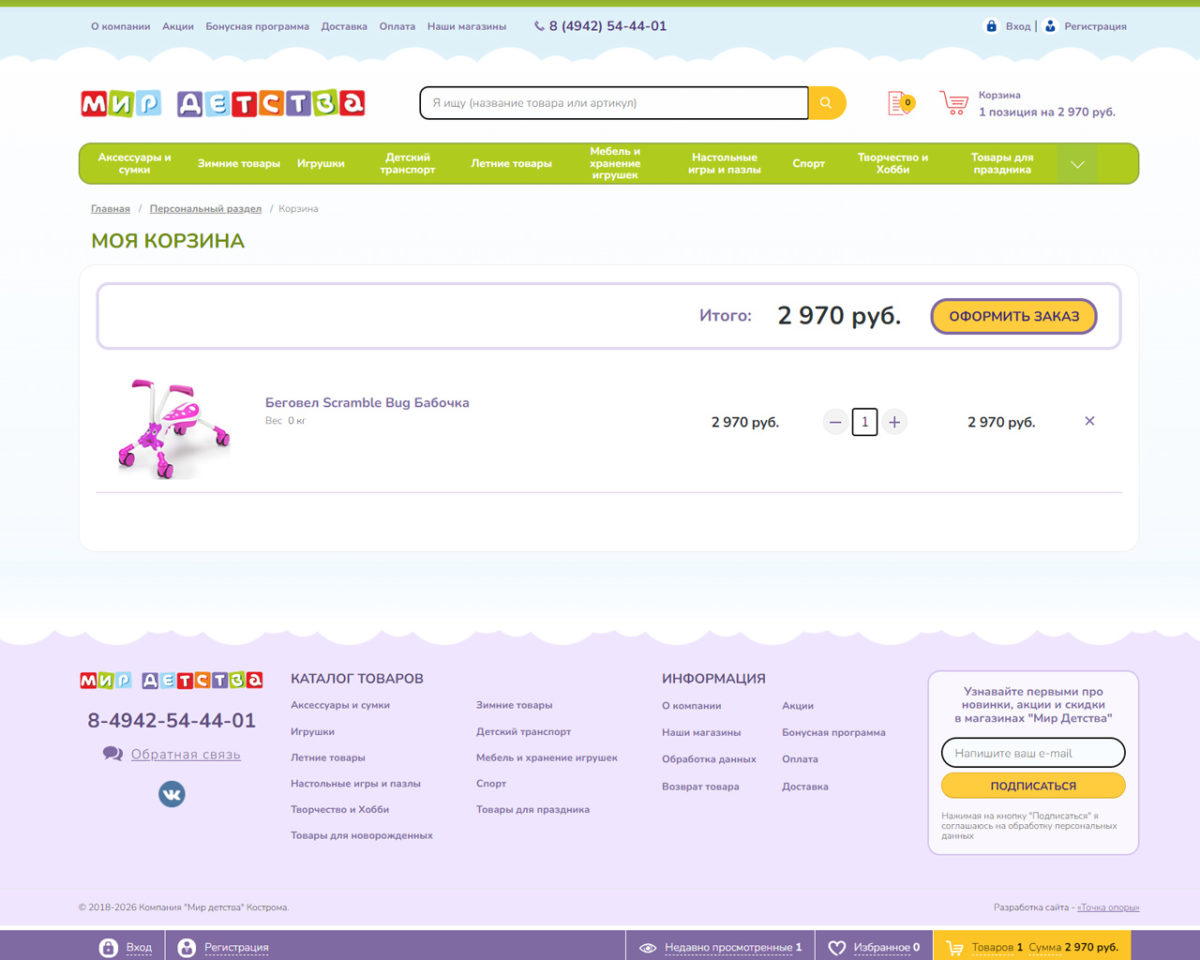Click the chat bubble feedback icon
This screenshot has width=1200, height=960.
click(113, 754)
